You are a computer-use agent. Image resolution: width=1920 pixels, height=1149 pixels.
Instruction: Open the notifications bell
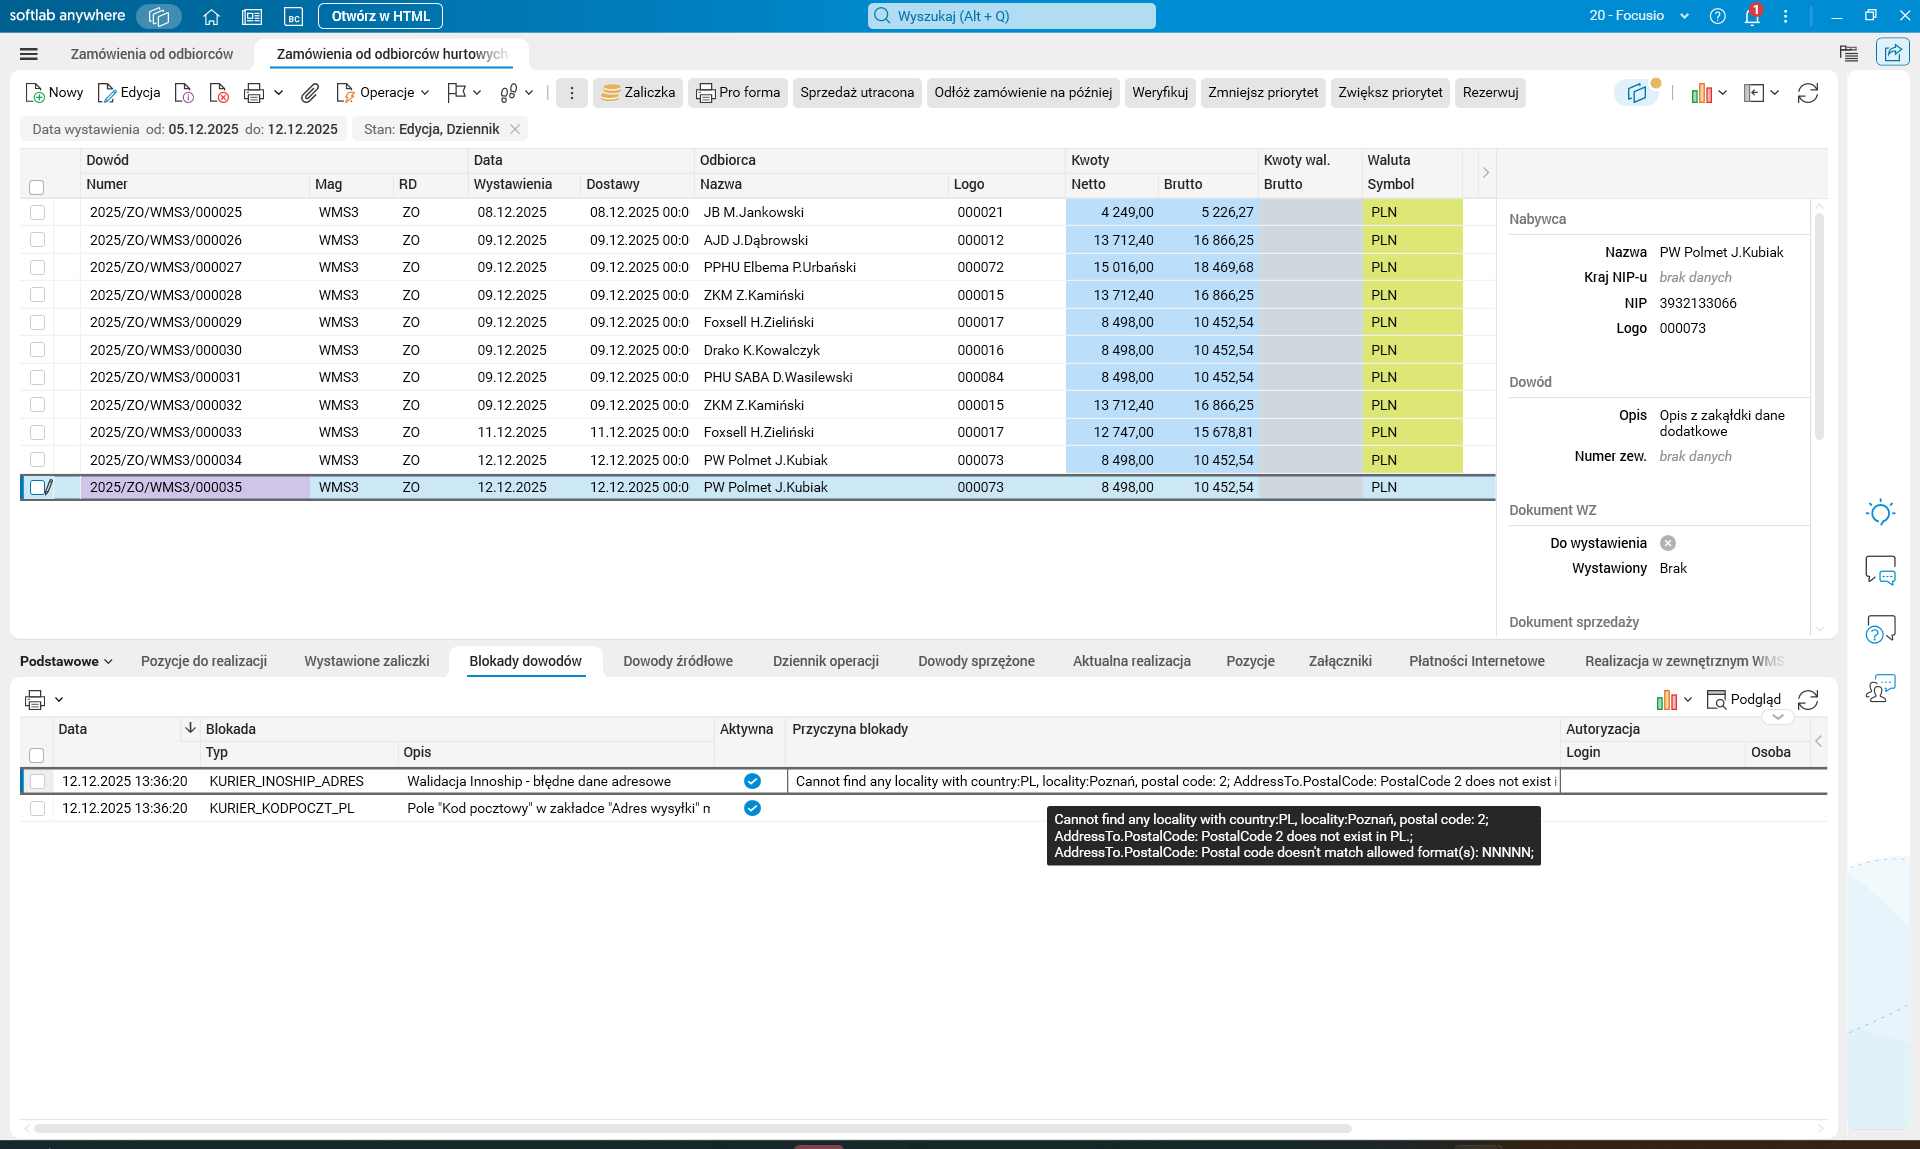(1751, 16)
